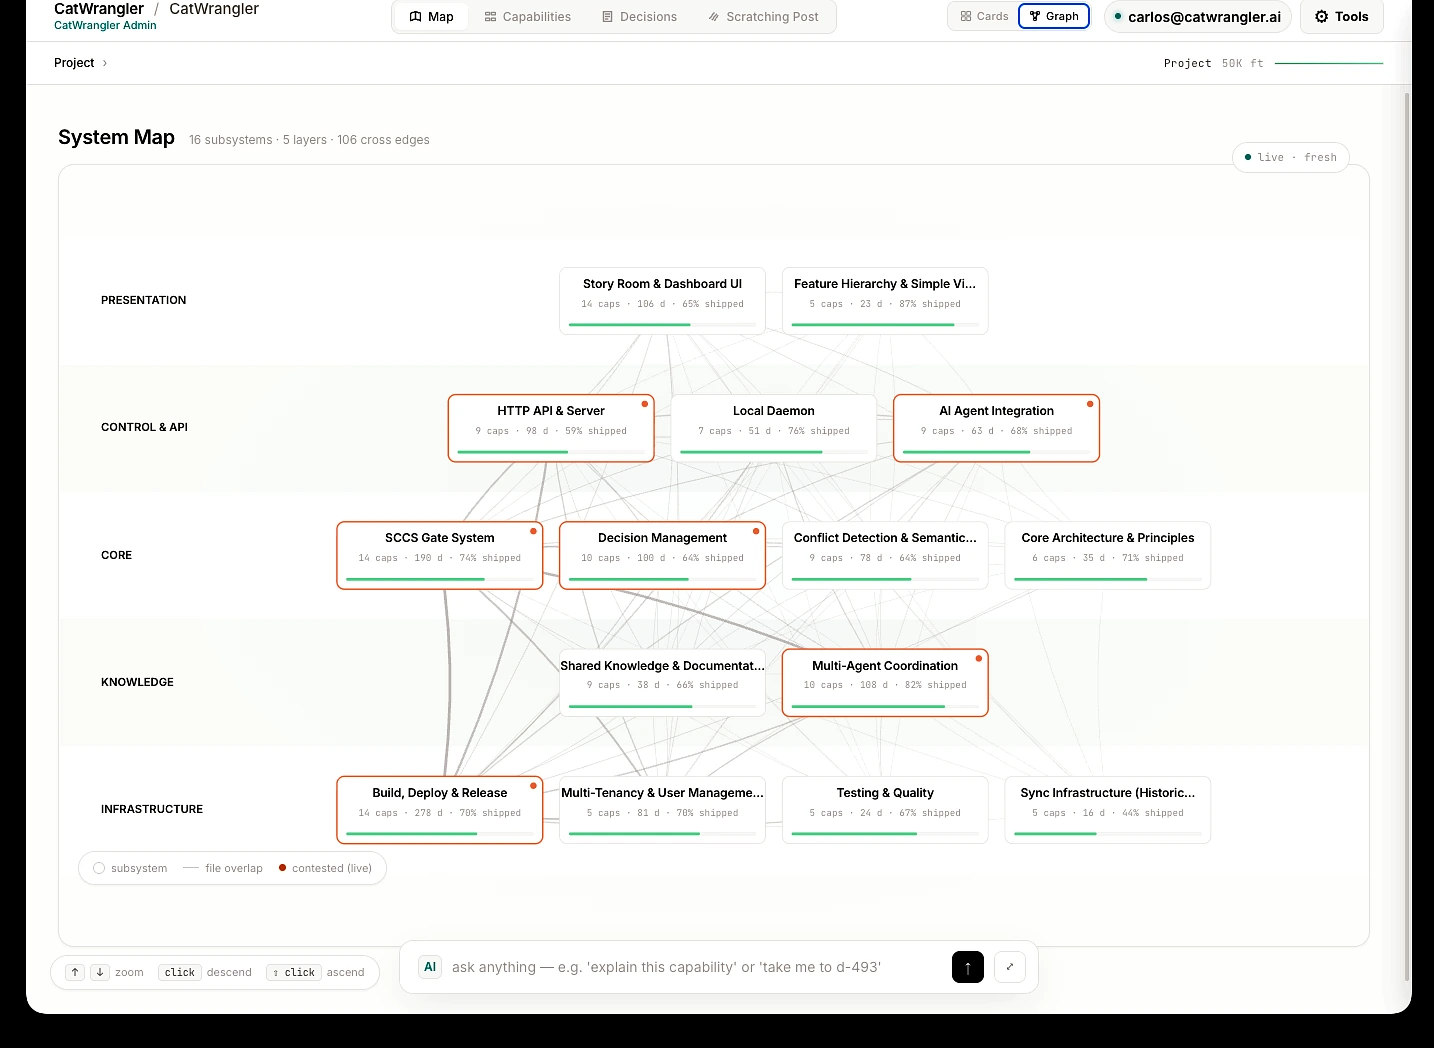The width and height of the screenshot is (1434, 1048).
Task: Open the Decisions tab
Action: [639, 17]
